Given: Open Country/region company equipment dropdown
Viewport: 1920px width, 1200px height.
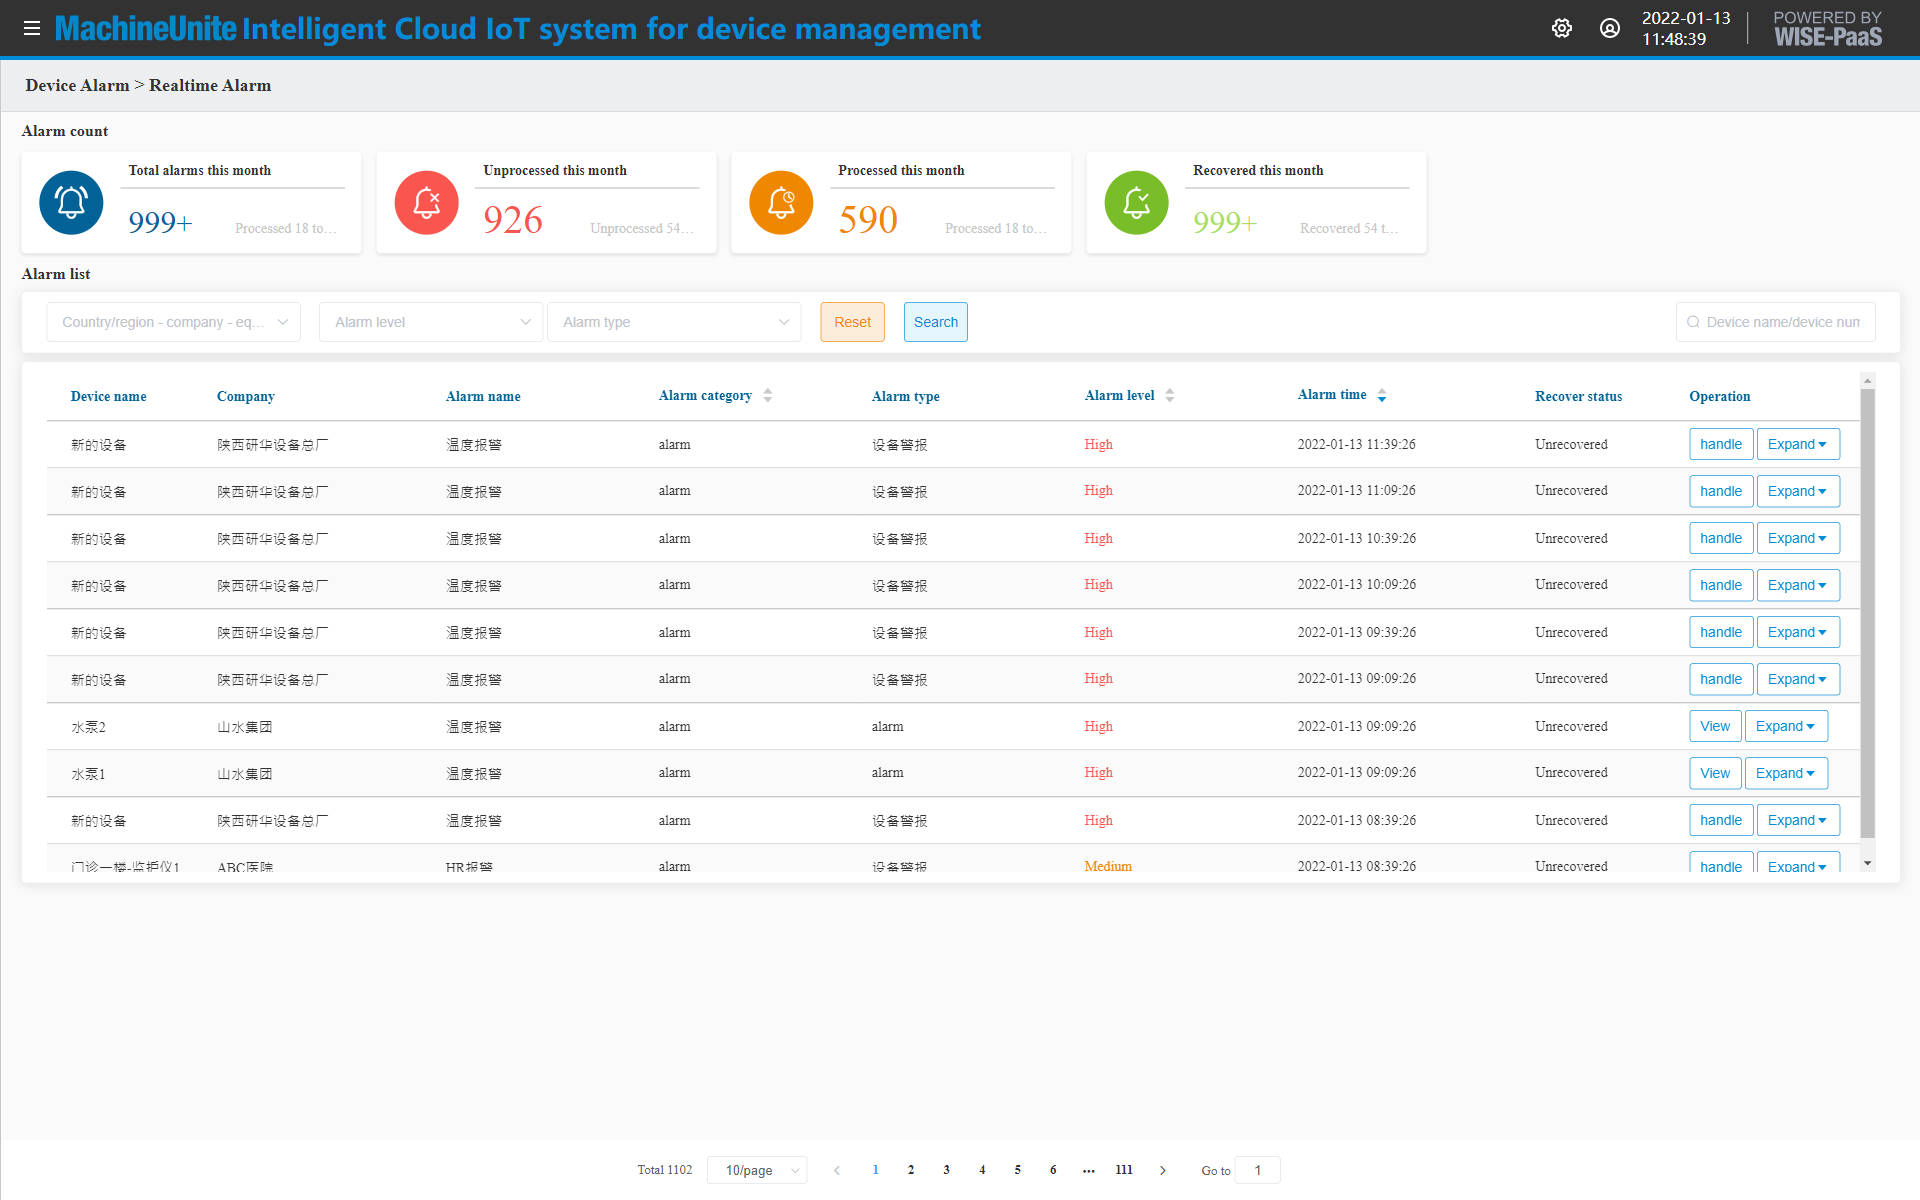Looking at the screenshot, I should click(x=173, y=322).
